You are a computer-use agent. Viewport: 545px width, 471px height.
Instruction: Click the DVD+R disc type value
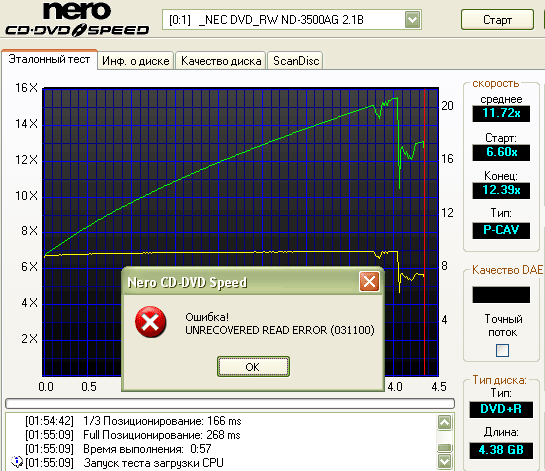(x=501, y=409)
